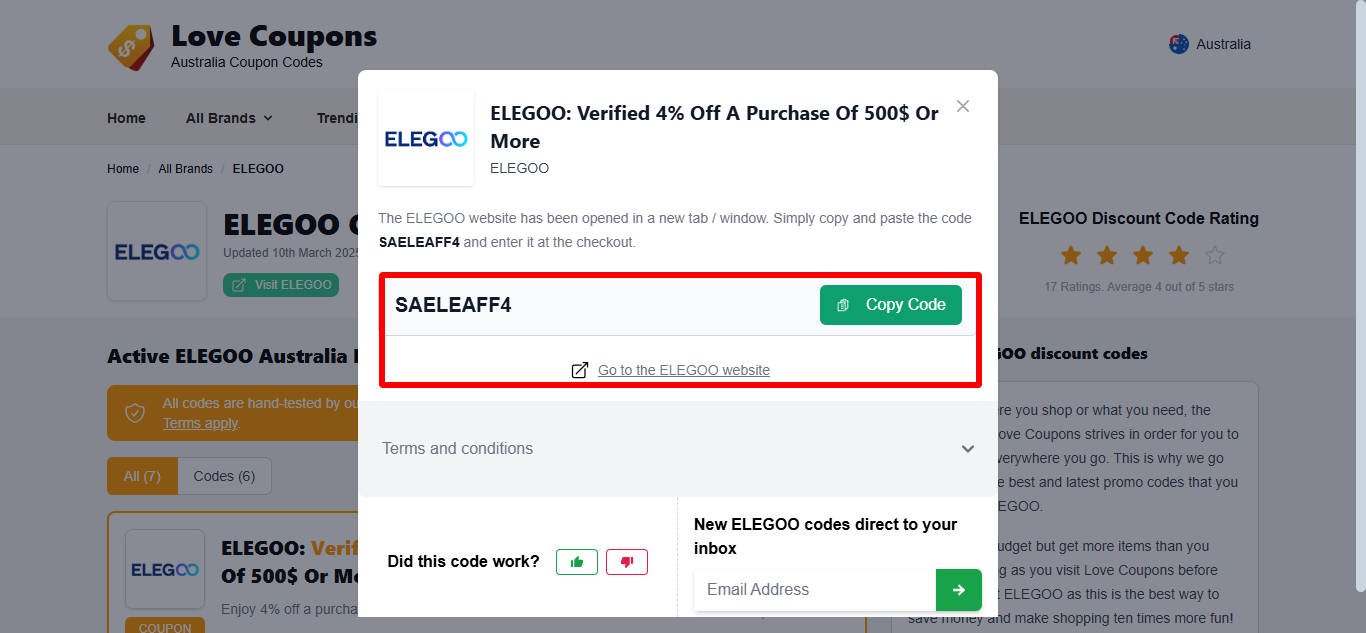The image size is (1366, 633).
Task: Open the Go to the ELEGOO website link
Action: [x=683, y=370]
